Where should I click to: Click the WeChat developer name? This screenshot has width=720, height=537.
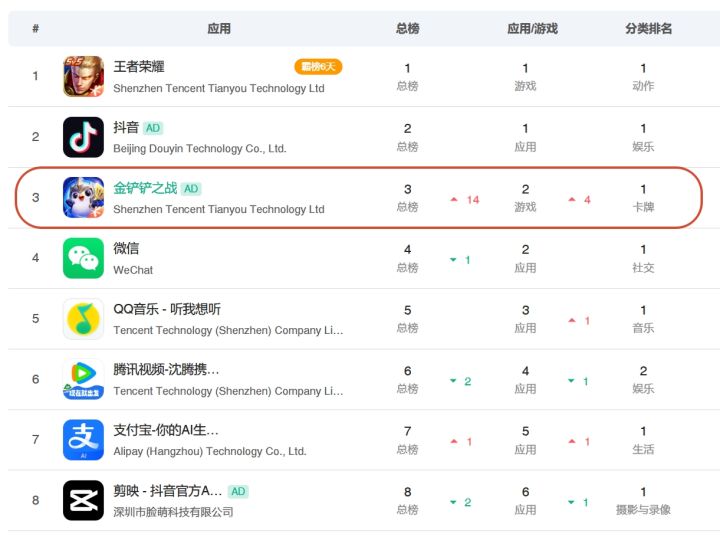133,270
